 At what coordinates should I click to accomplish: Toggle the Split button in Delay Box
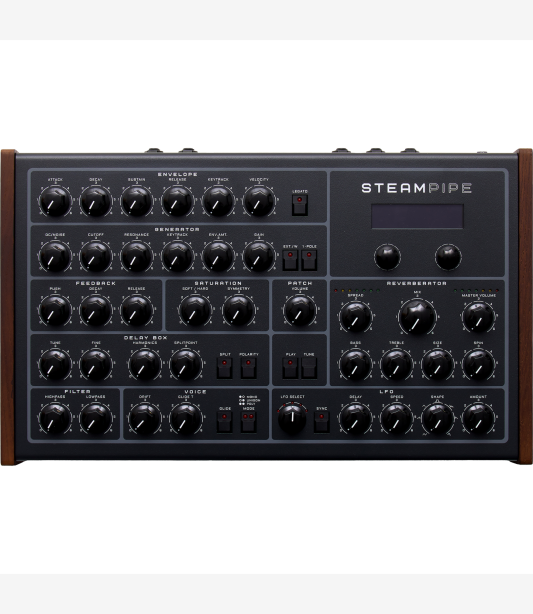[224, 368]
